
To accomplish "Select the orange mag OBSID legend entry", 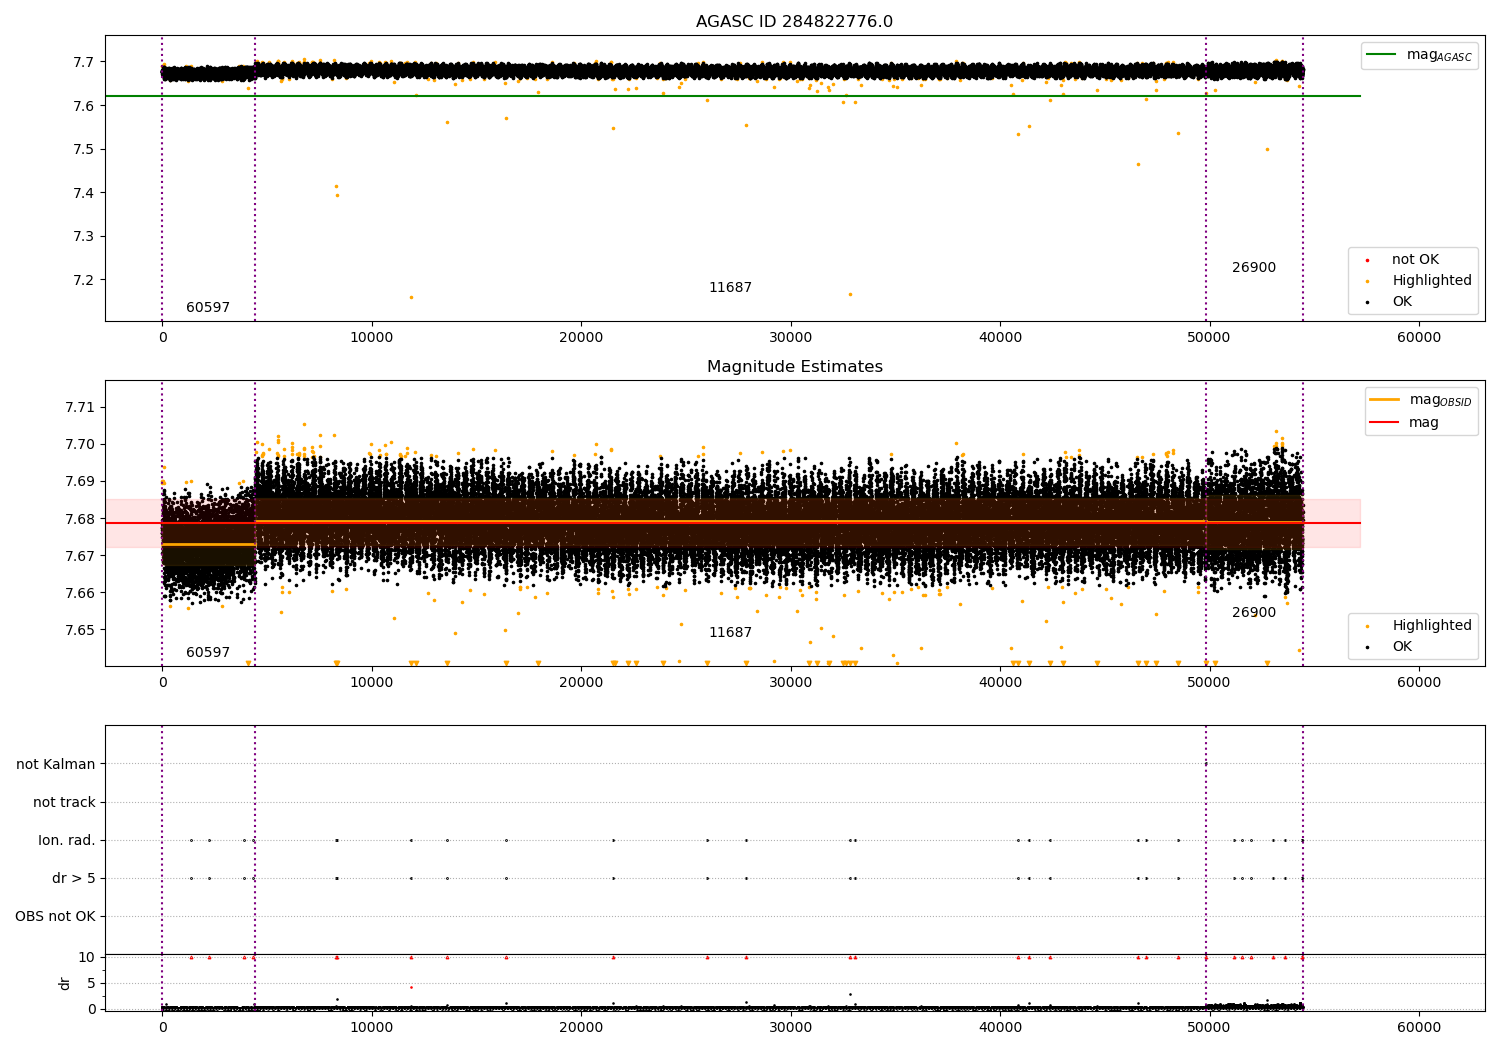I will click(x=1420, y=400).
